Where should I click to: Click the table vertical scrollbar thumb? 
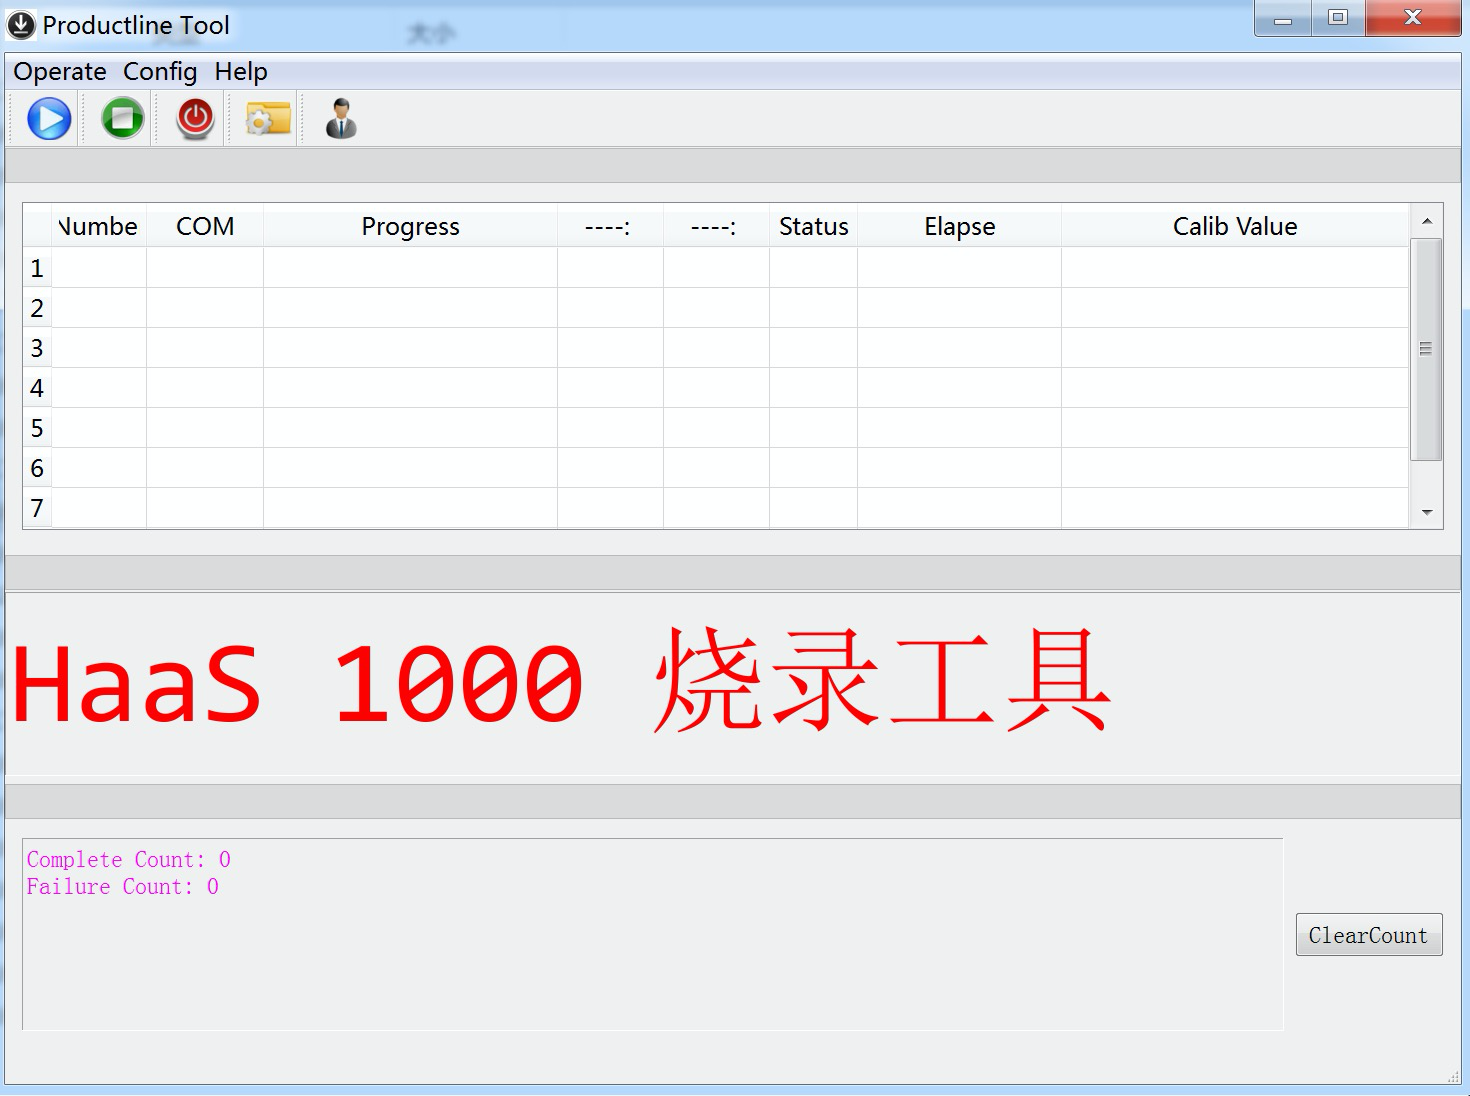pyautogui.click(x=1427, y=349)
